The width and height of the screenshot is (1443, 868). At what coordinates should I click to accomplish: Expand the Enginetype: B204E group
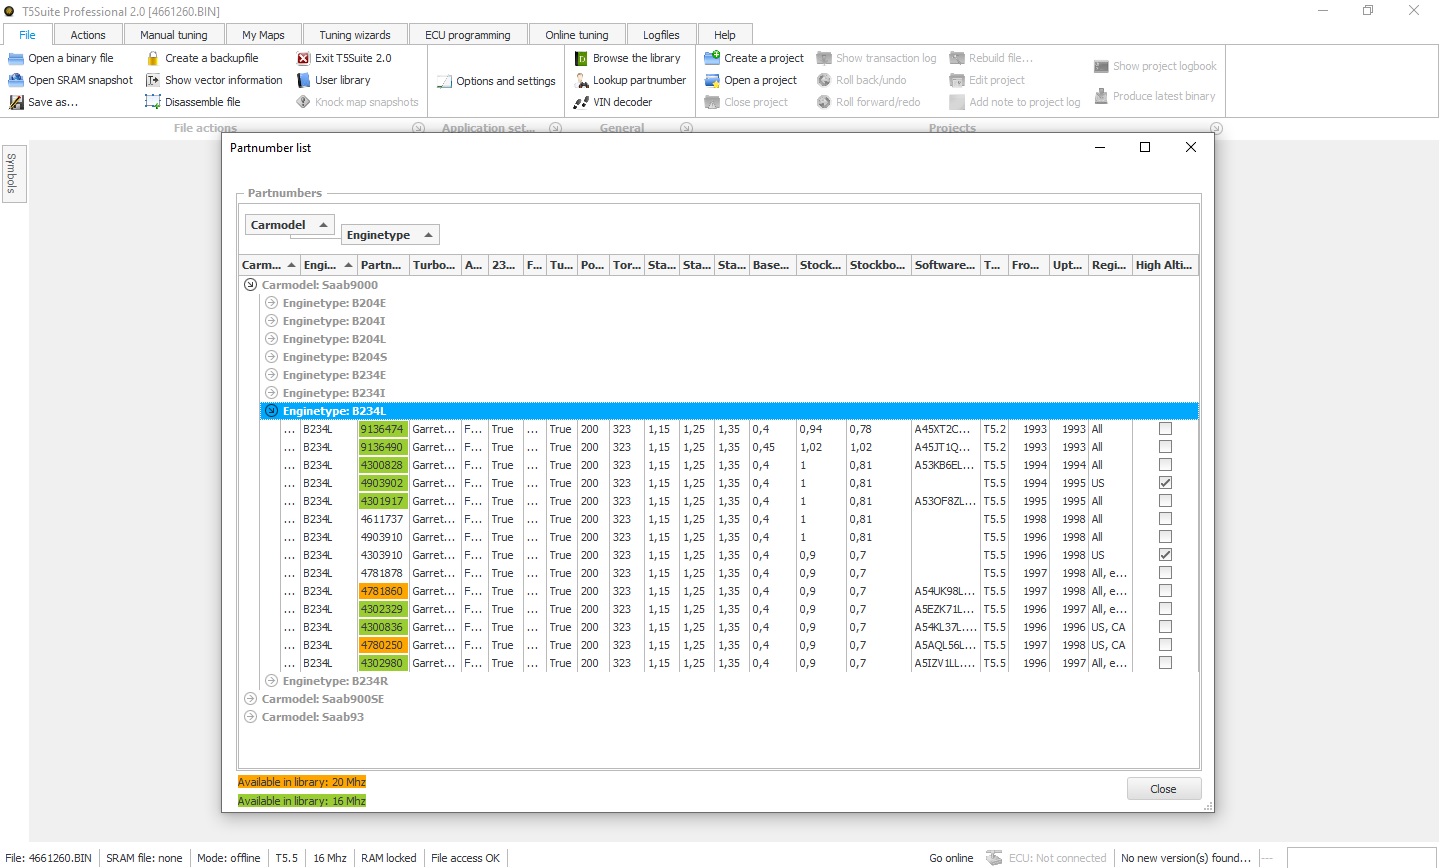(271, 303)
